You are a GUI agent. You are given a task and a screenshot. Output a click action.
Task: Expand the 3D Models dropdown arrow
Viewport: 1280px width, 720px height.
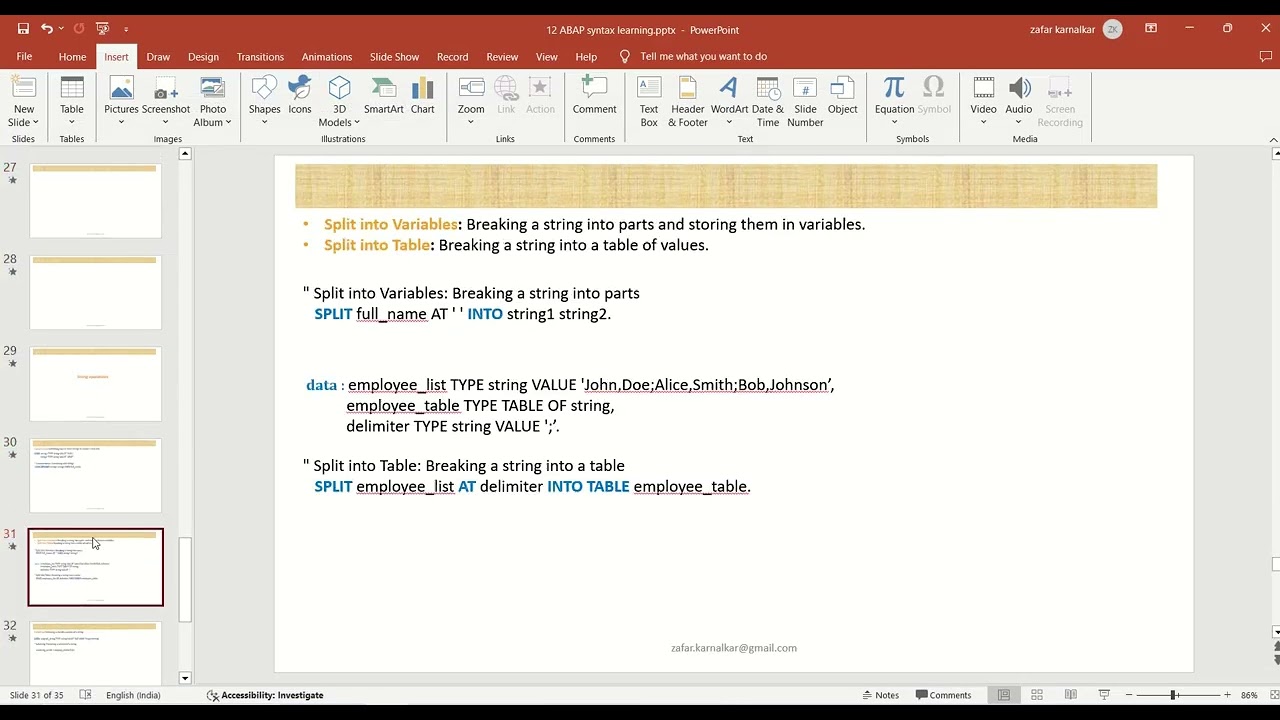(x=356, y=122)
